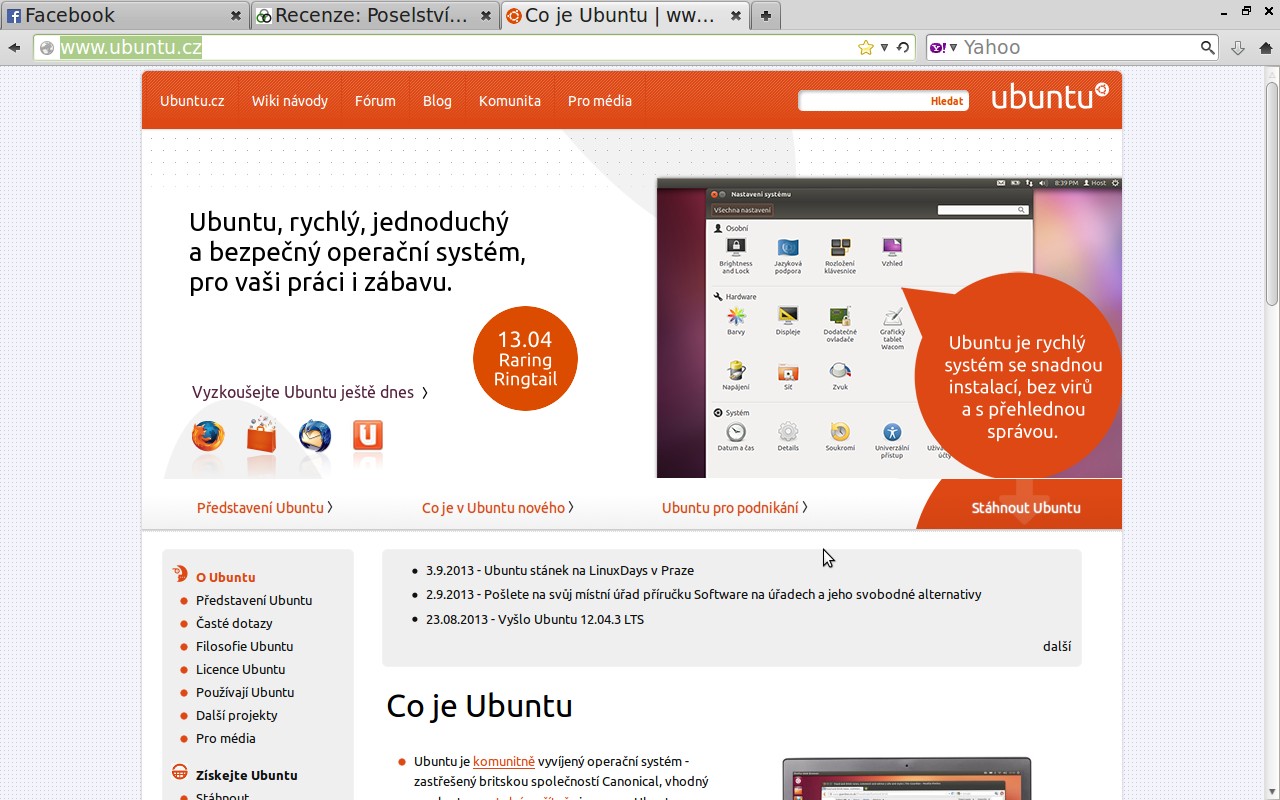Open Filosofie Ubuntu sidebar link
The width and height of the screenshot is (1280, 800).
(x=245, y=646)
